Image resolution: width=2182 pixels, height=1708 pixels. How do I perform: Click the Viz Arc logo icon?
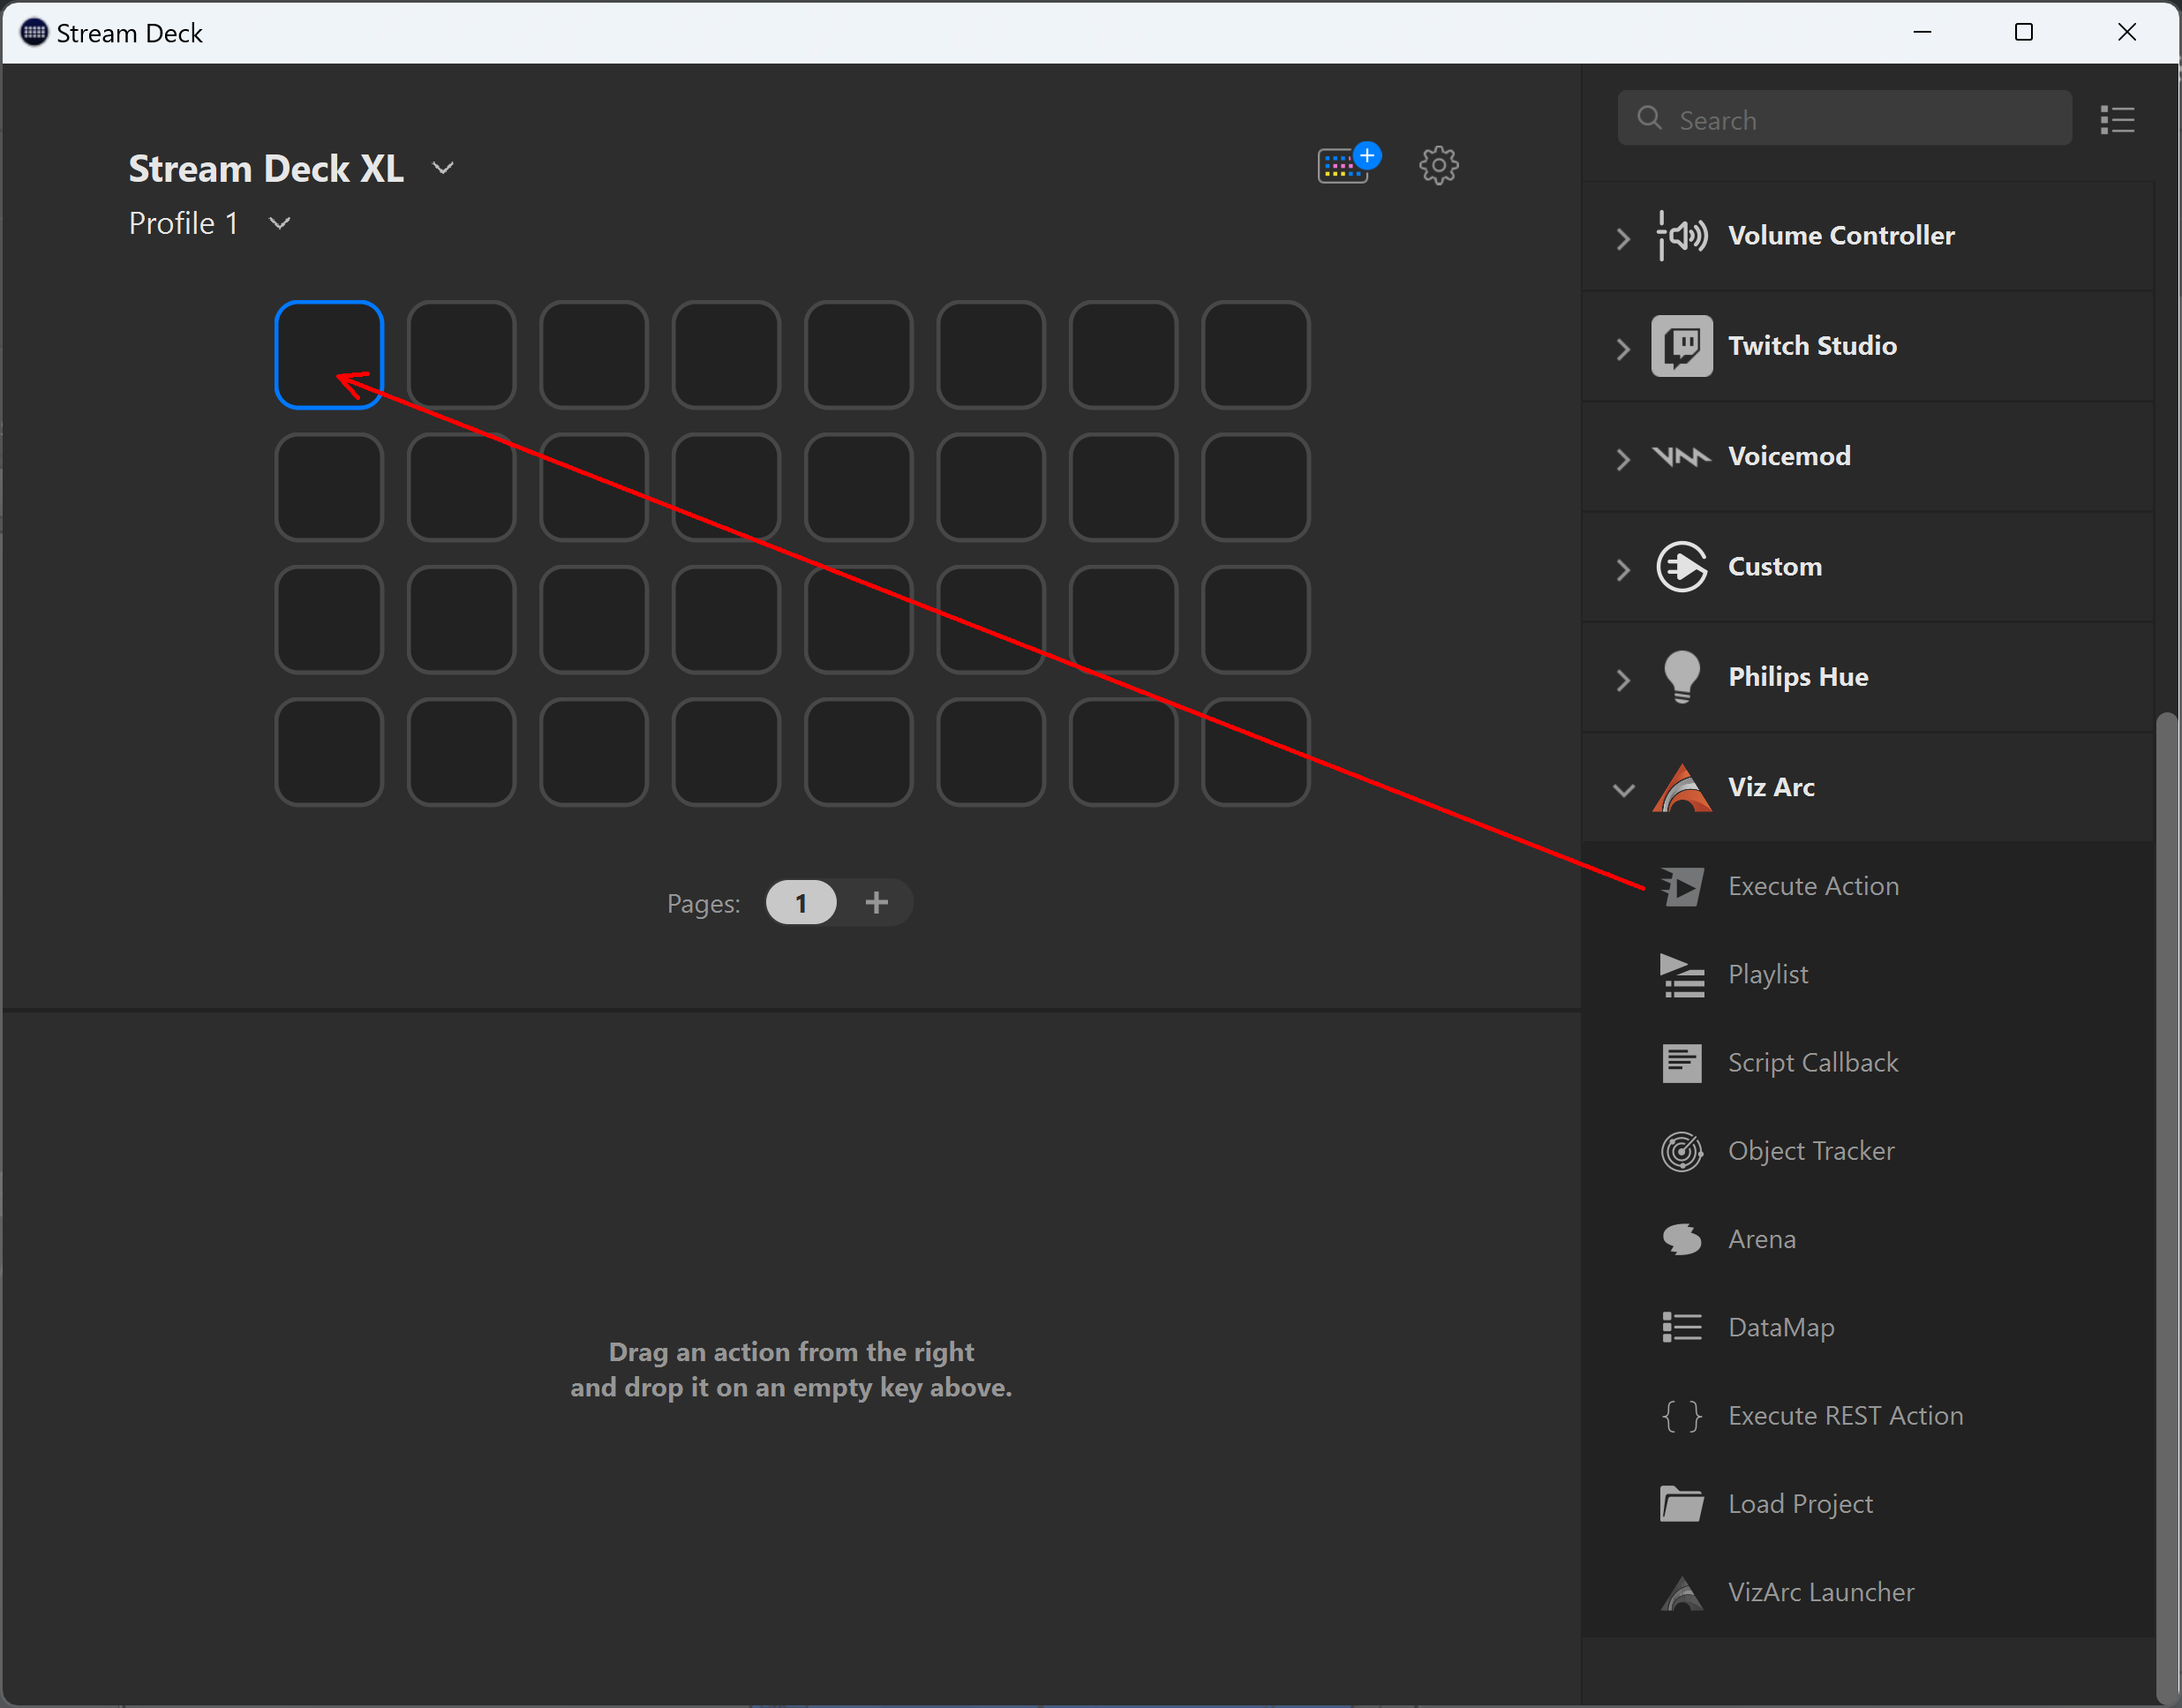pyautogui.click(x=1682, y=788)
